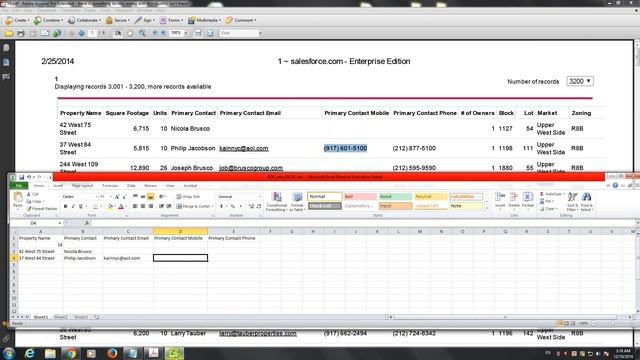Switch to the Excel Formulas tab
The width and height of the screenshot is (640, 360).
point(110,186)
